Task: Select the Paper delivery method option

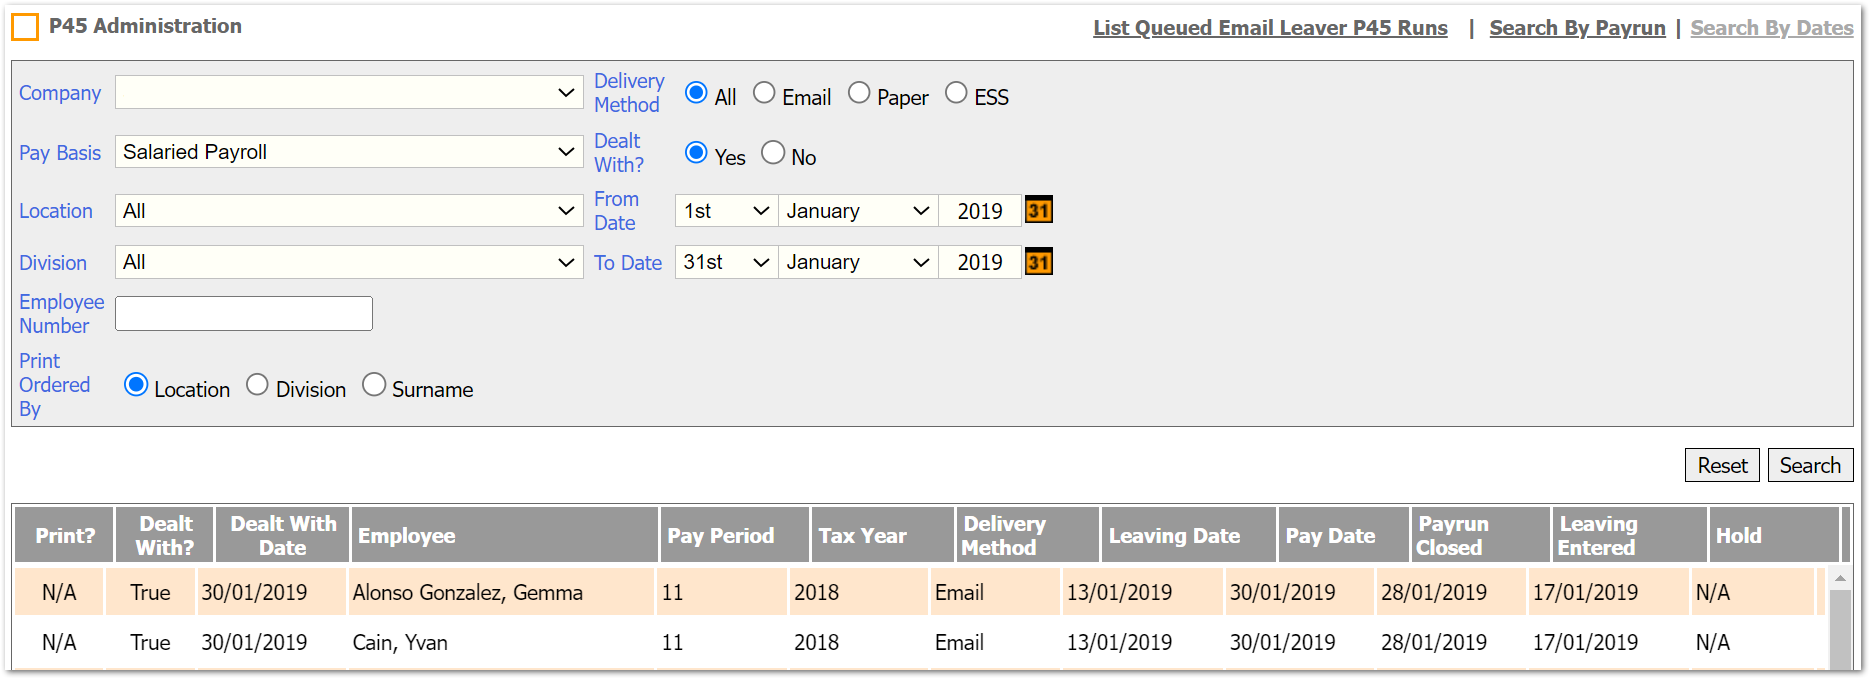Action: coord(859,93)
